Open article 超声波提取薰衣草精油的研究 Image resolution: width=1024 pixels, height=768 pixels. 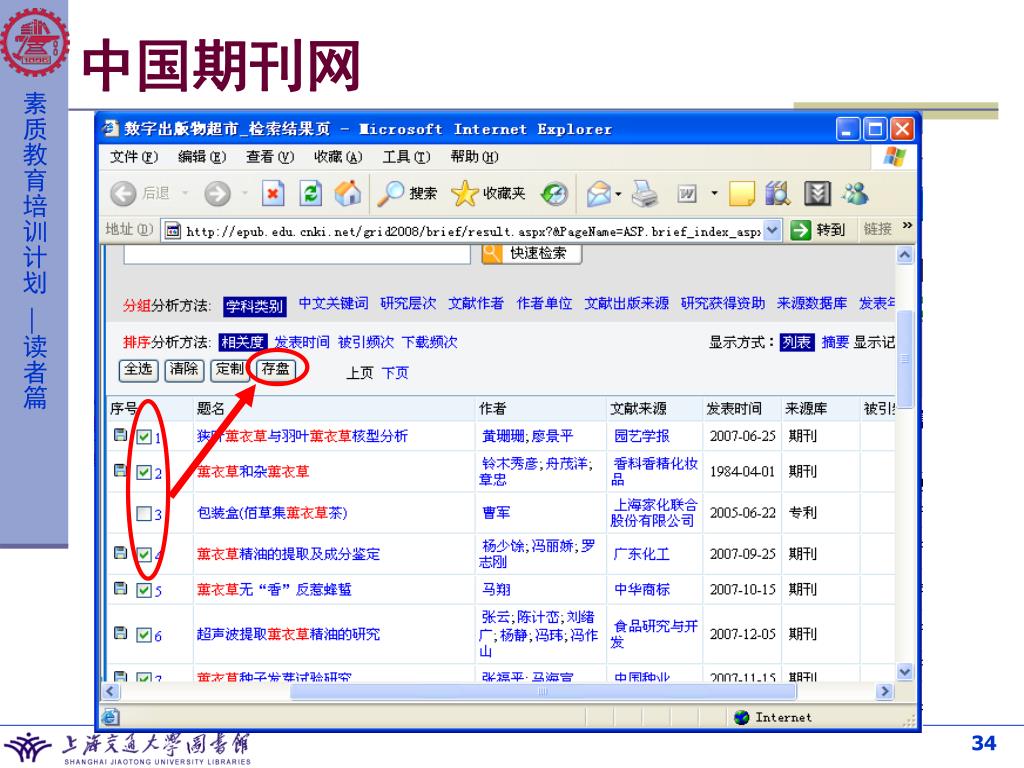288,634
